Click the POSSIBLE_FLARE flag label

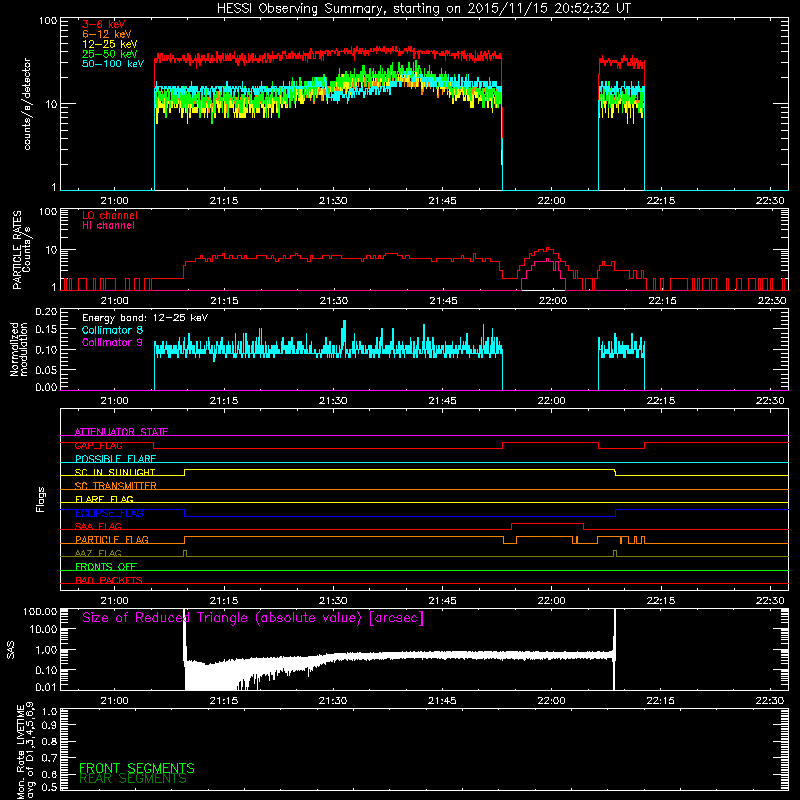tap(115, 459)
